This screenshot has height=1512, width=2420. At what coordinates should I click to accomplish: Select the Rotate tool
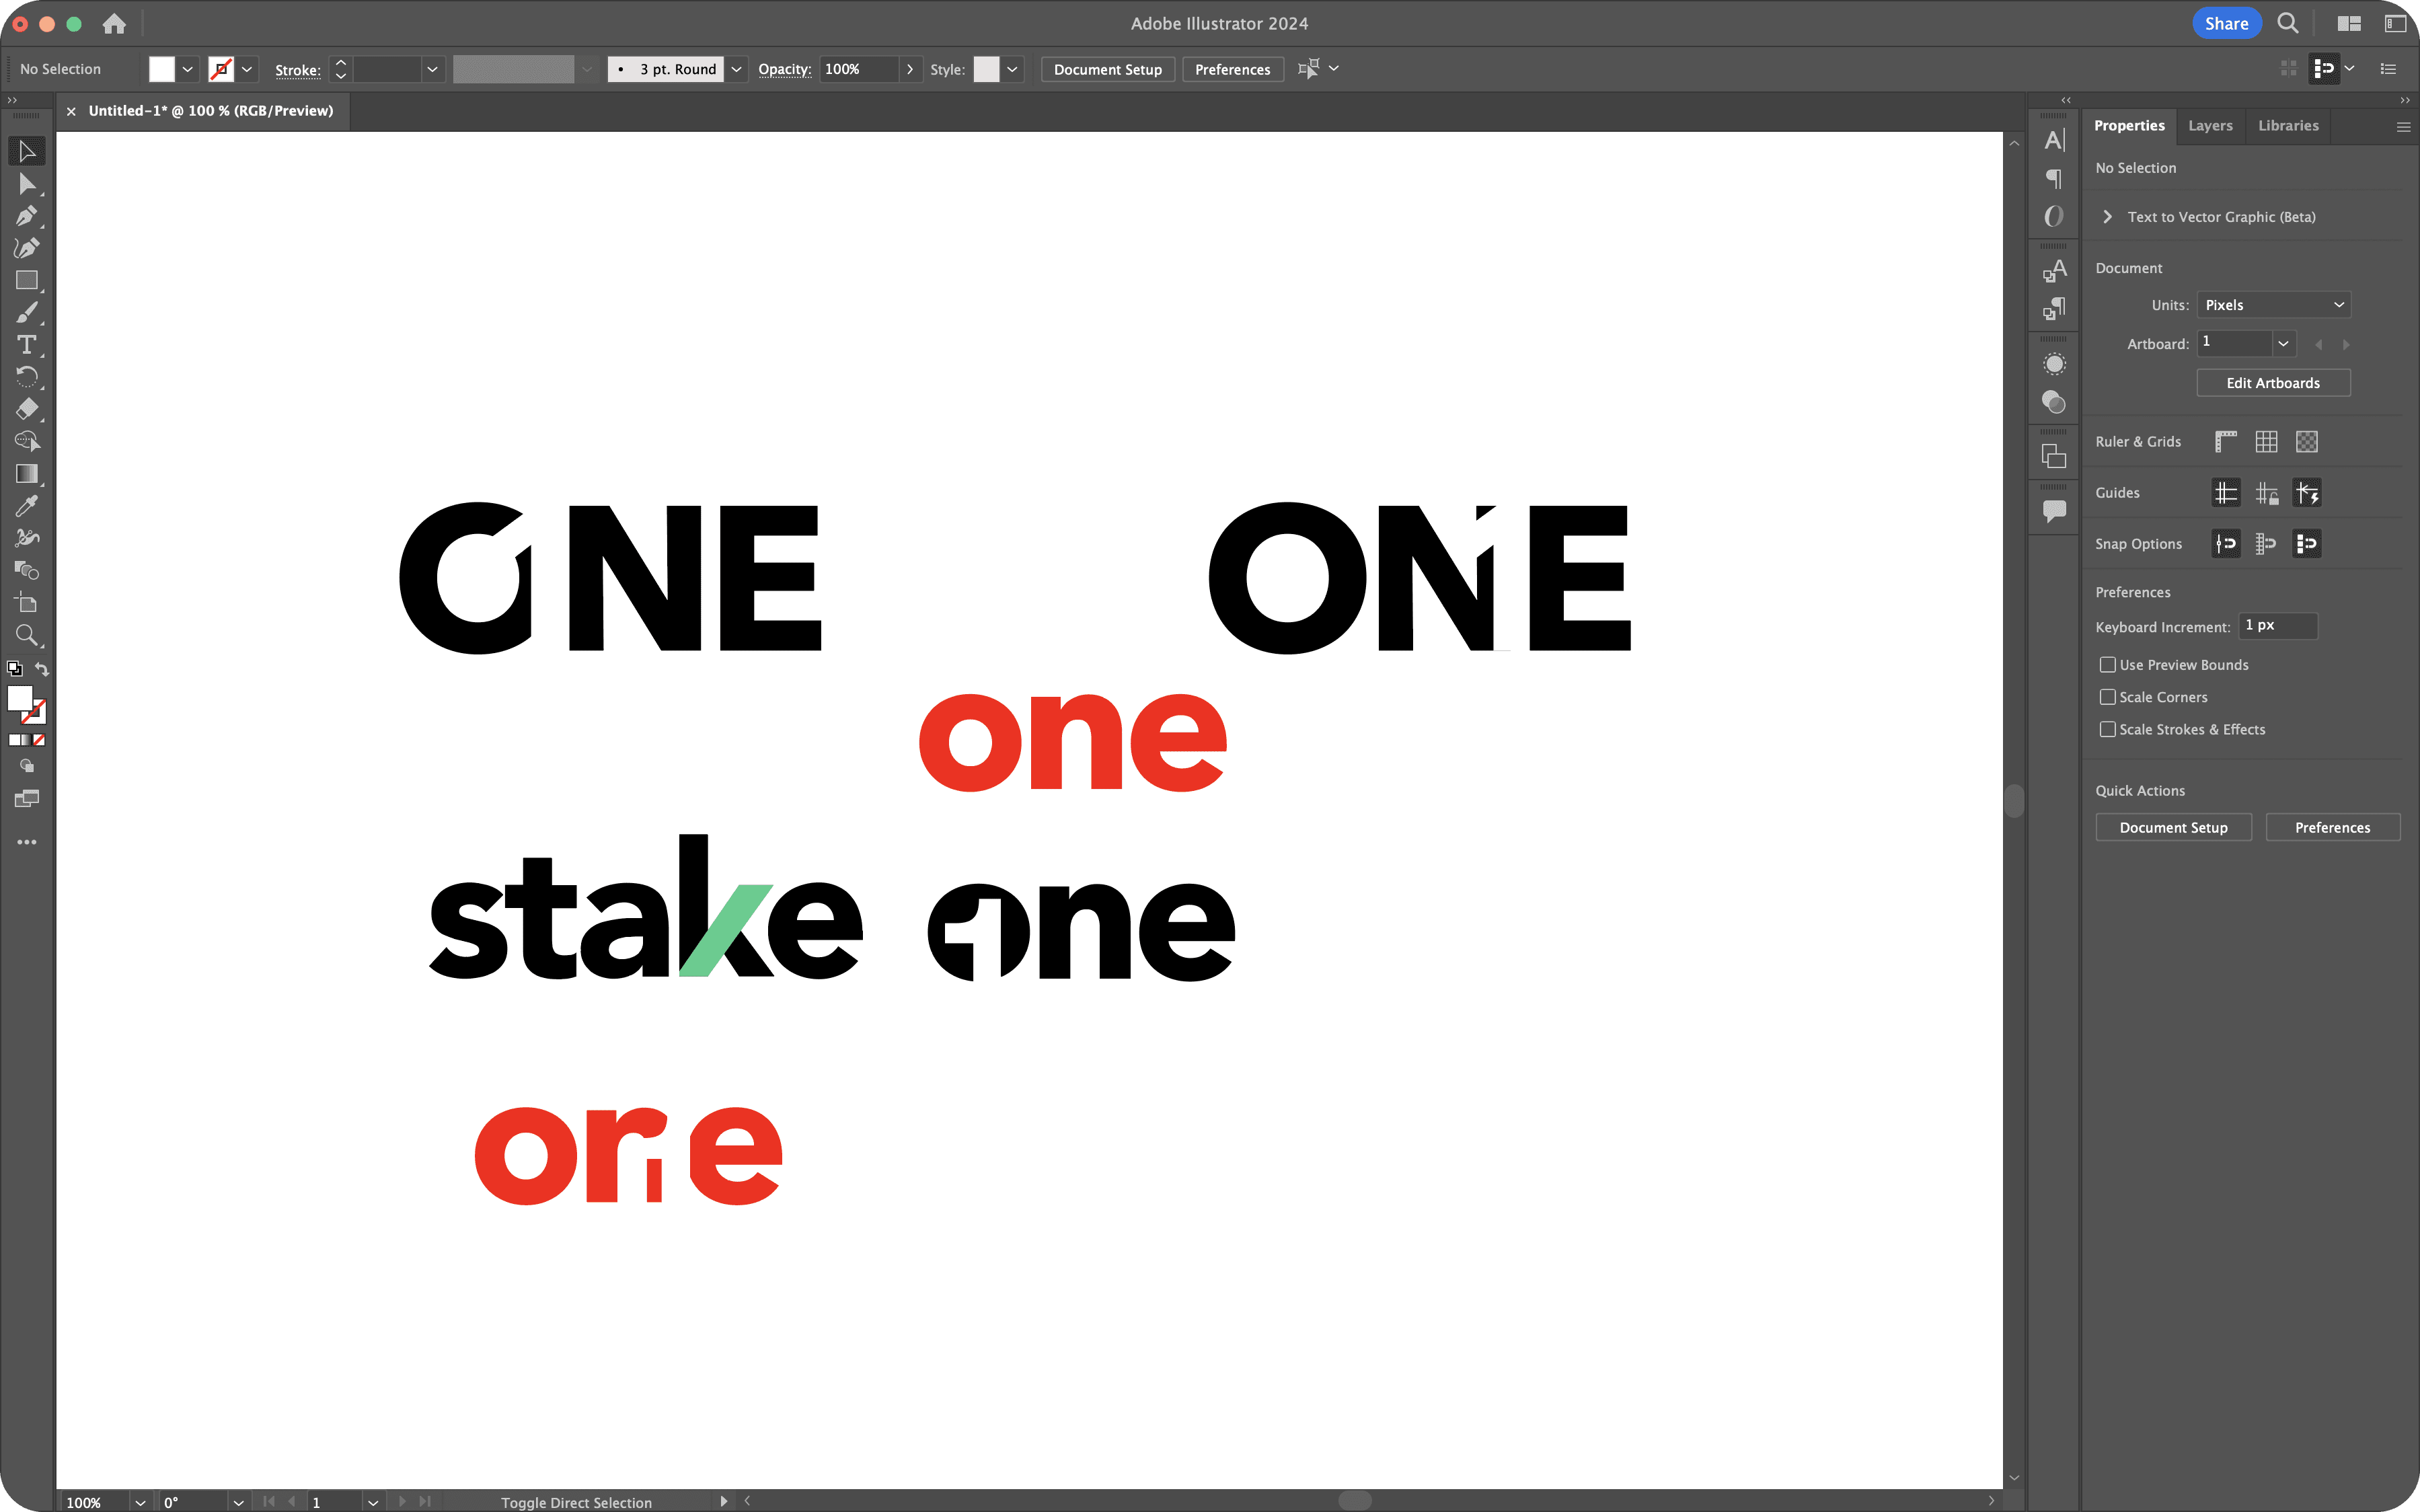[x=27, y=377]
